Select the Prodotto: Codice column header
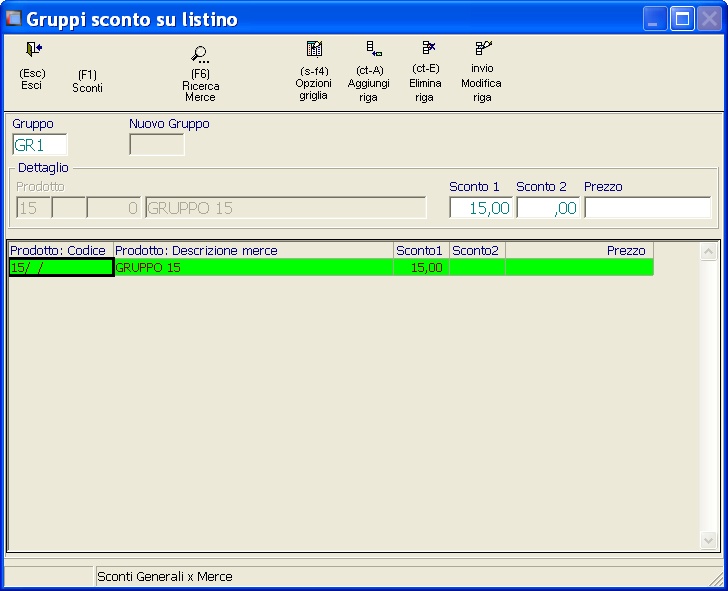The image size is (728, 591). [61, 251]
